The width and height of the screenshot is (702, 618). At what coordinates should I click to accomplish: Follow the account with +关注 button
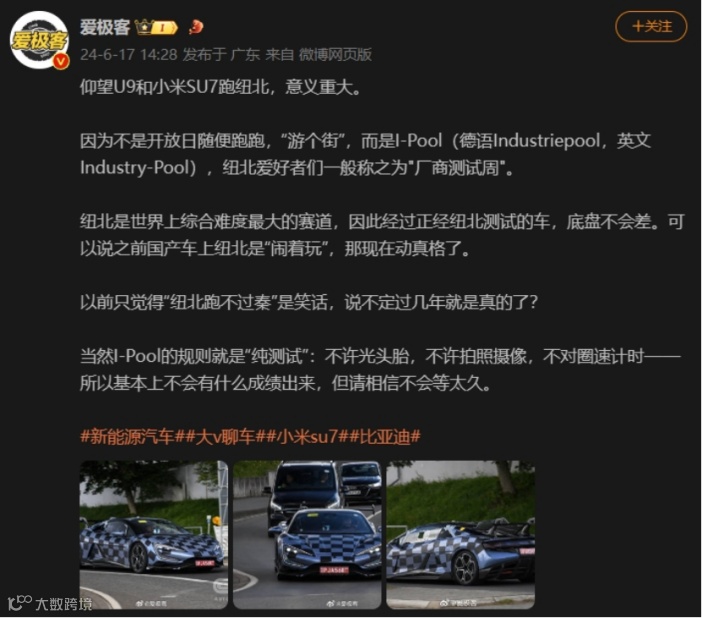(651, 26)
